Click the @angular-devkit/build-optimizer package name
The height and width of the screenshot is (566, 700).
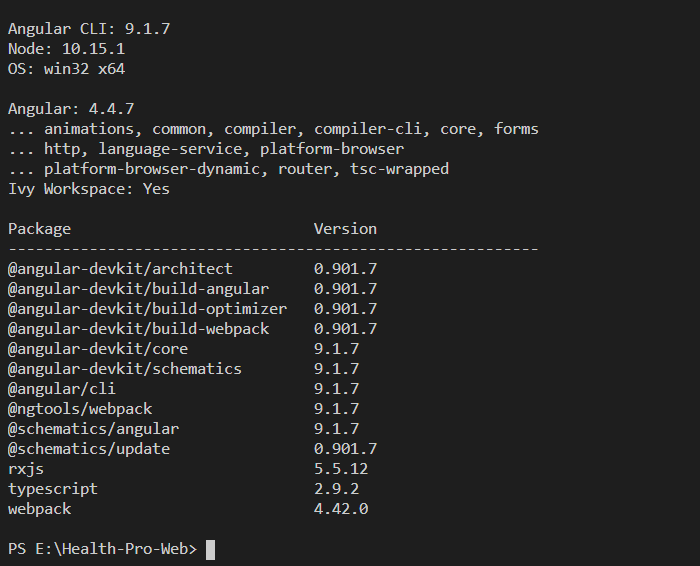147,309
